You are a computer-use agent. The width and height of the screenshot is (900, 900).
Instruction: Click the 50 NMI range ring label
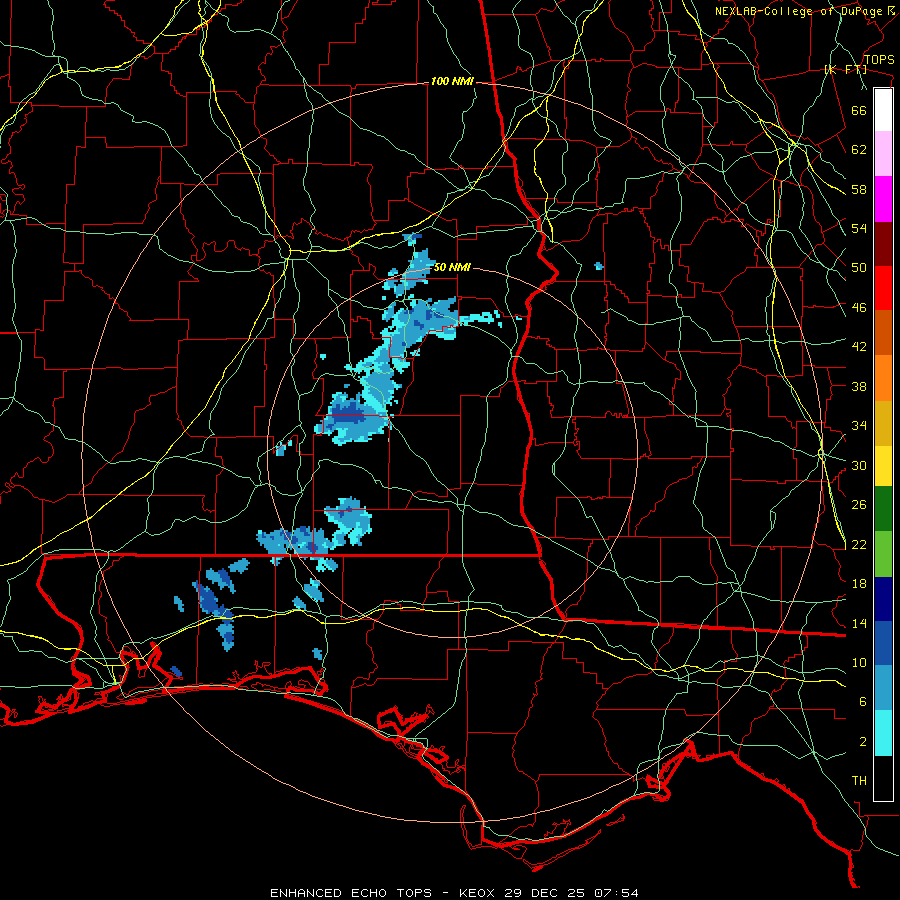452,267
